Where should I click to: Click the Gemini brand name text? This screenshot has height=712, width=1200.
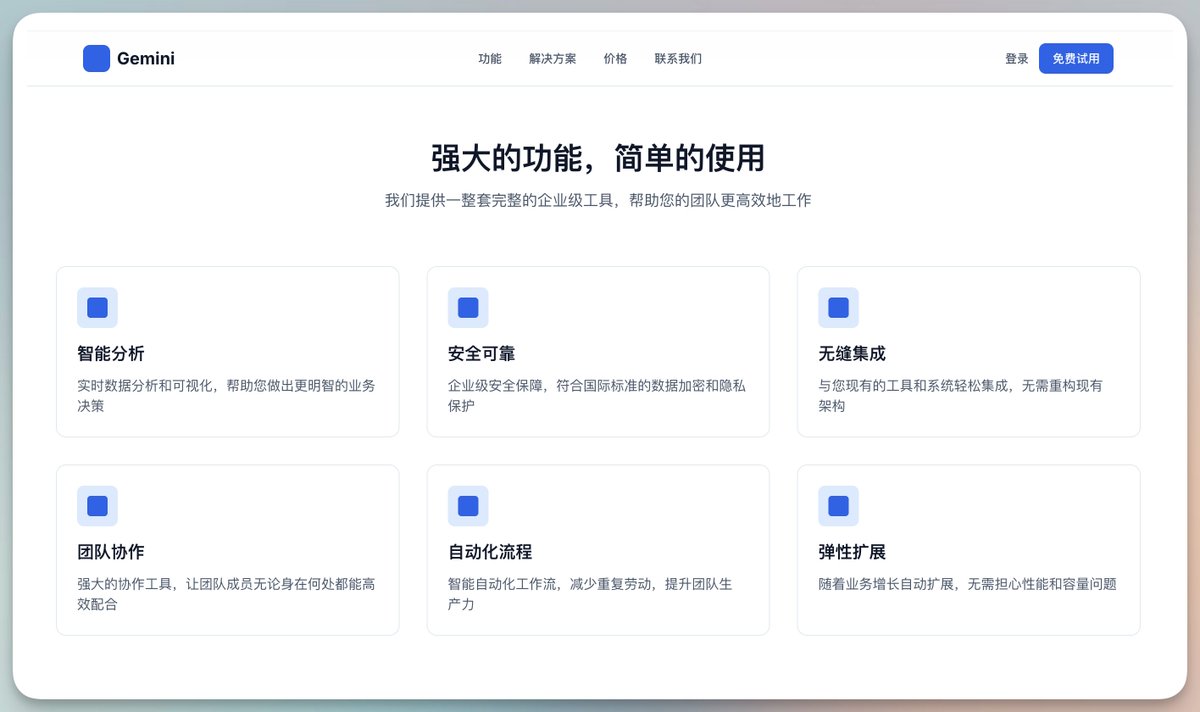[146, 58]
